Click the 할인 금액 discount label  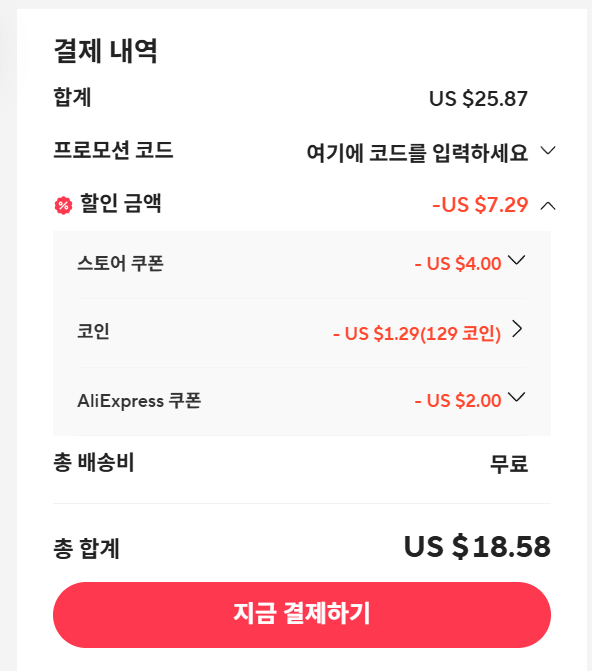(121, 203)
